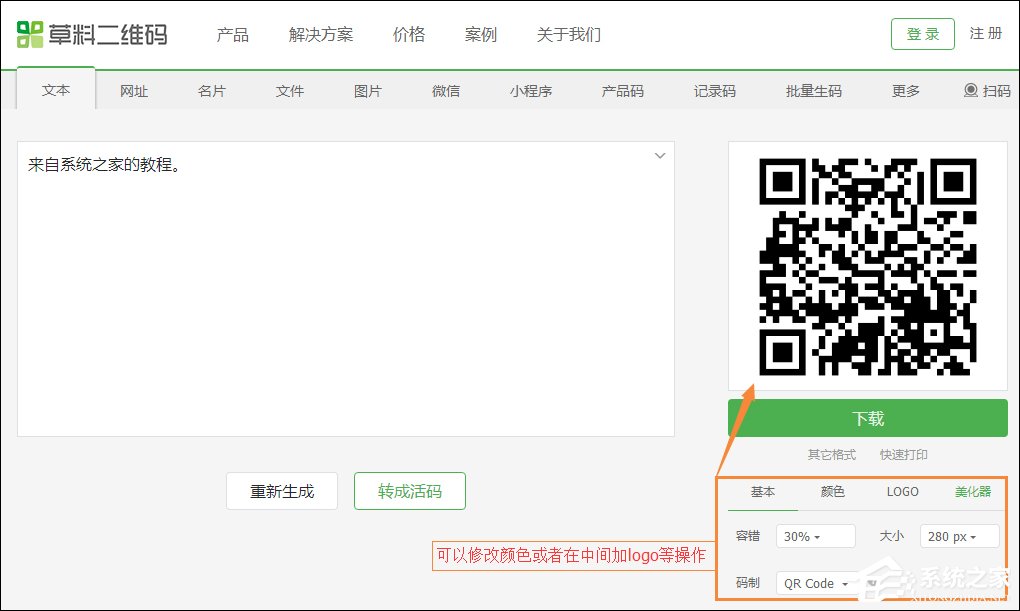Open the 产品 menu

[x=233, y=34]
